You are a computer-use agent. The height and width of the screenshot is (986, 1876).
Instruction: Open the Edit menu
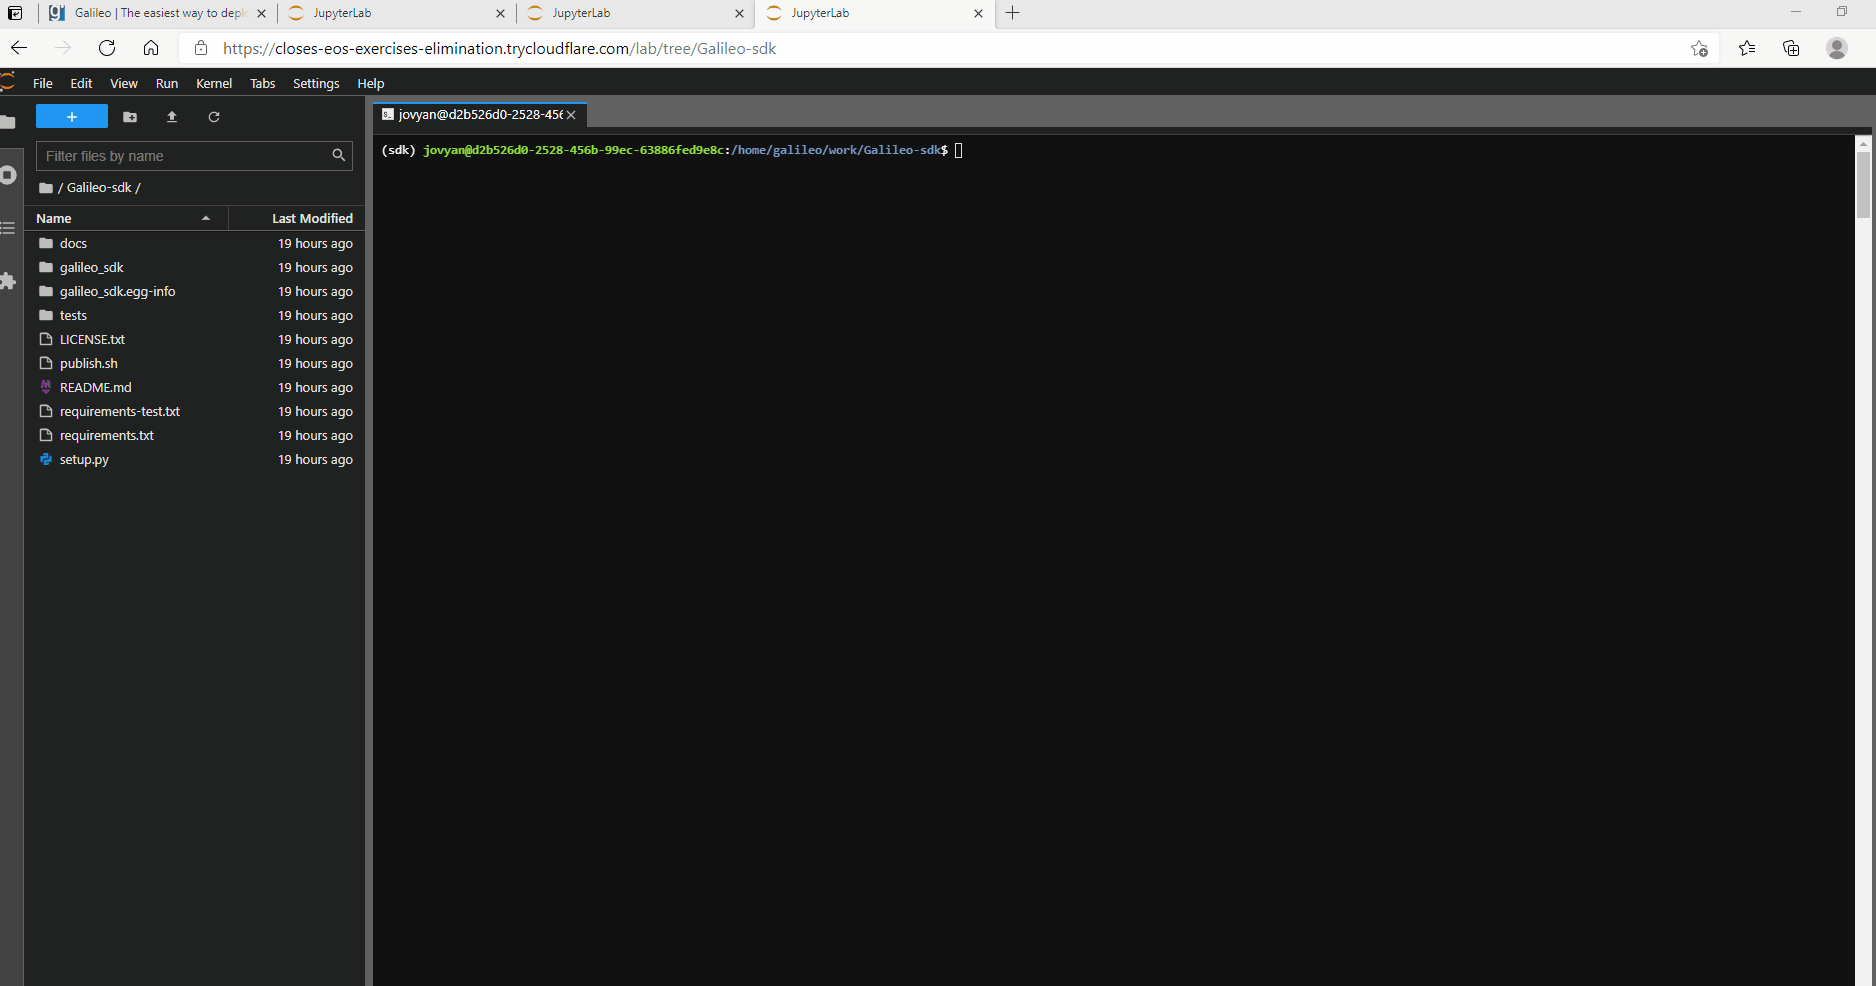[x=81, y=84]
